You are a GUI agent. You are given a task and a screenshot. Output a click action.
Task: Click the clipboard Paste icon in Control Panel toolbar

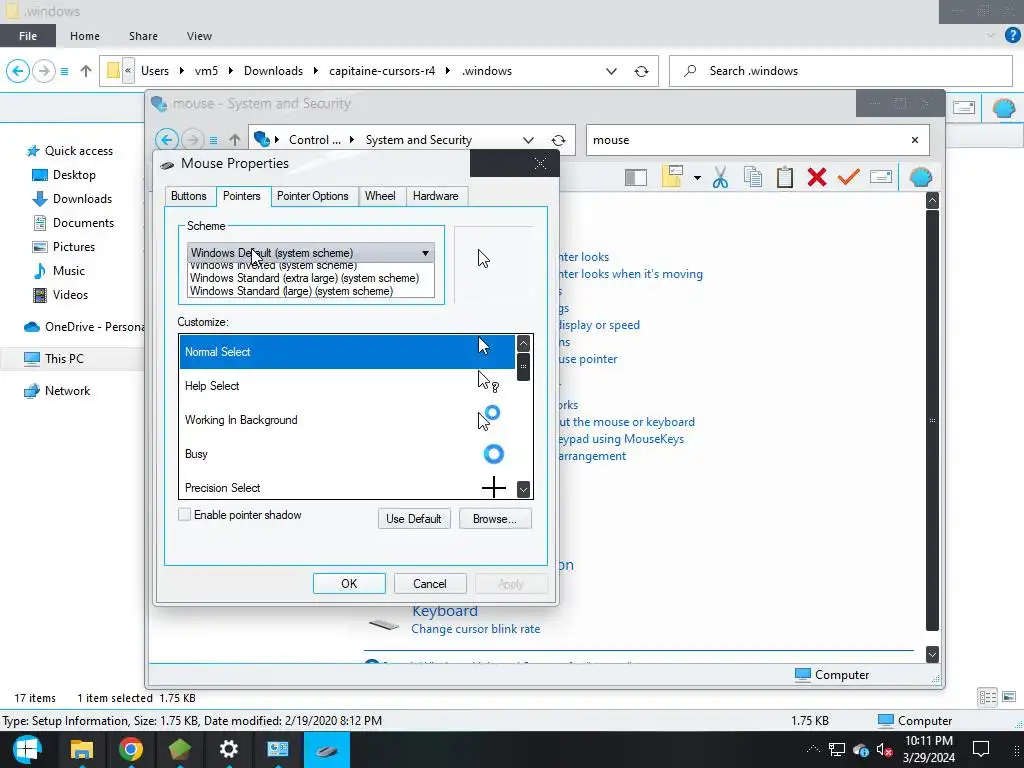785,177
